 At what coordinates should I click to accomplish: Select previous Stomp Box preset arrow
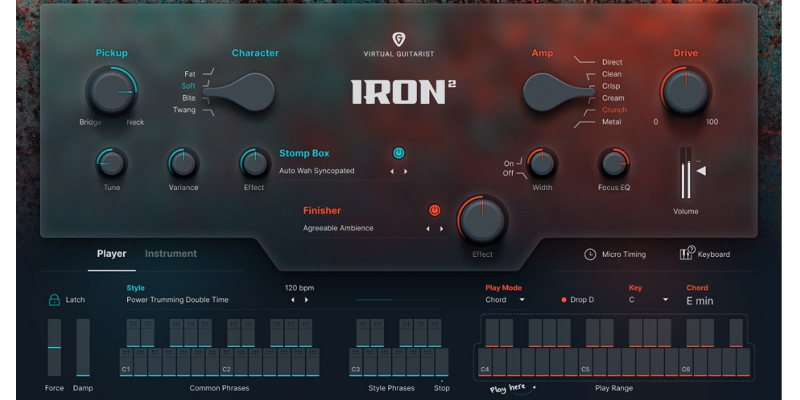[x=392, y=171]
